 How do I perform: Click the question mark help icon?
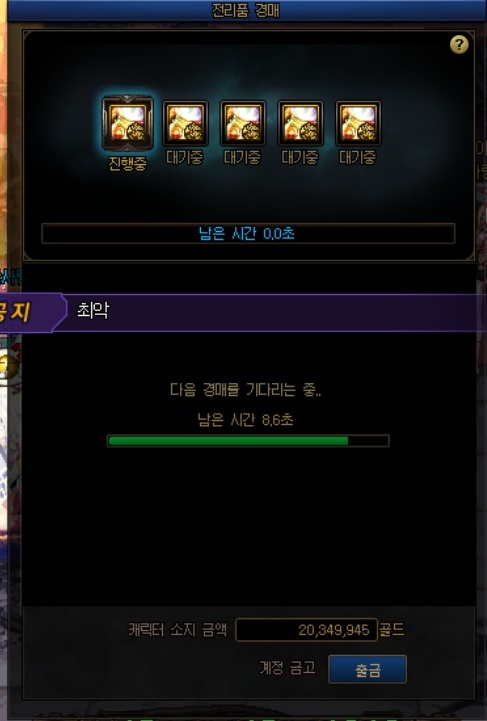[459, 45]
